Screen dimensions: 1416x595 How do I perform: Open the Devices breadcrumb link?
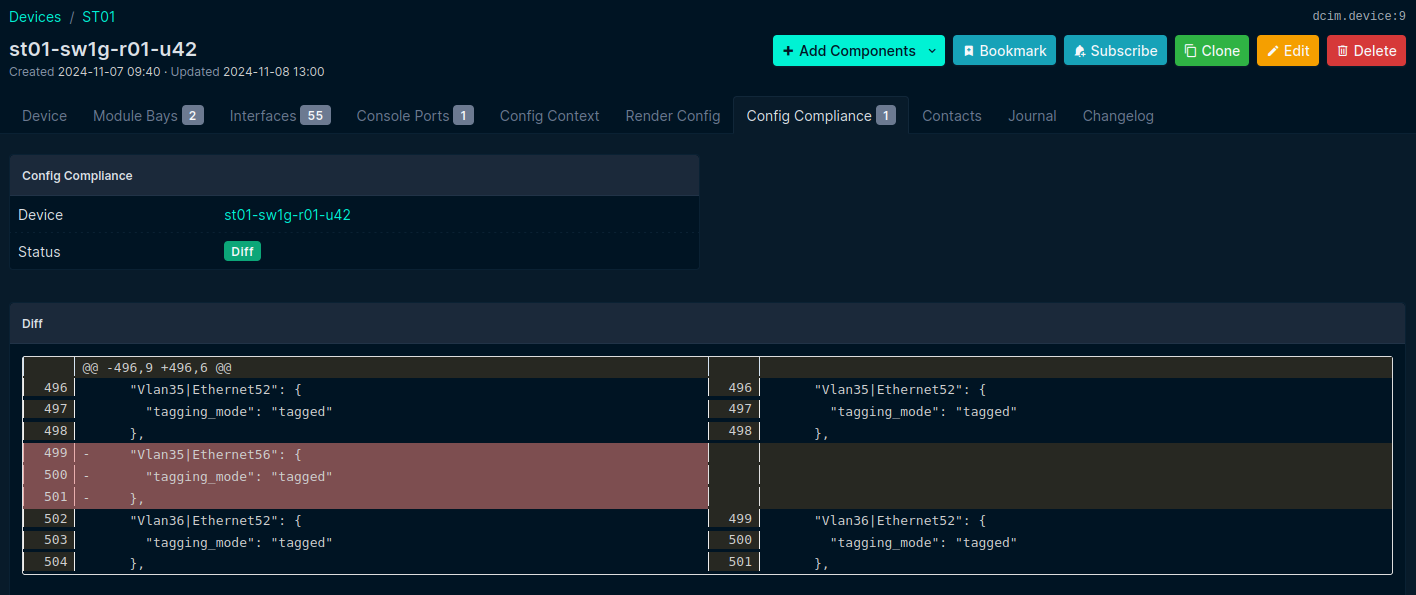pos(35,17)
